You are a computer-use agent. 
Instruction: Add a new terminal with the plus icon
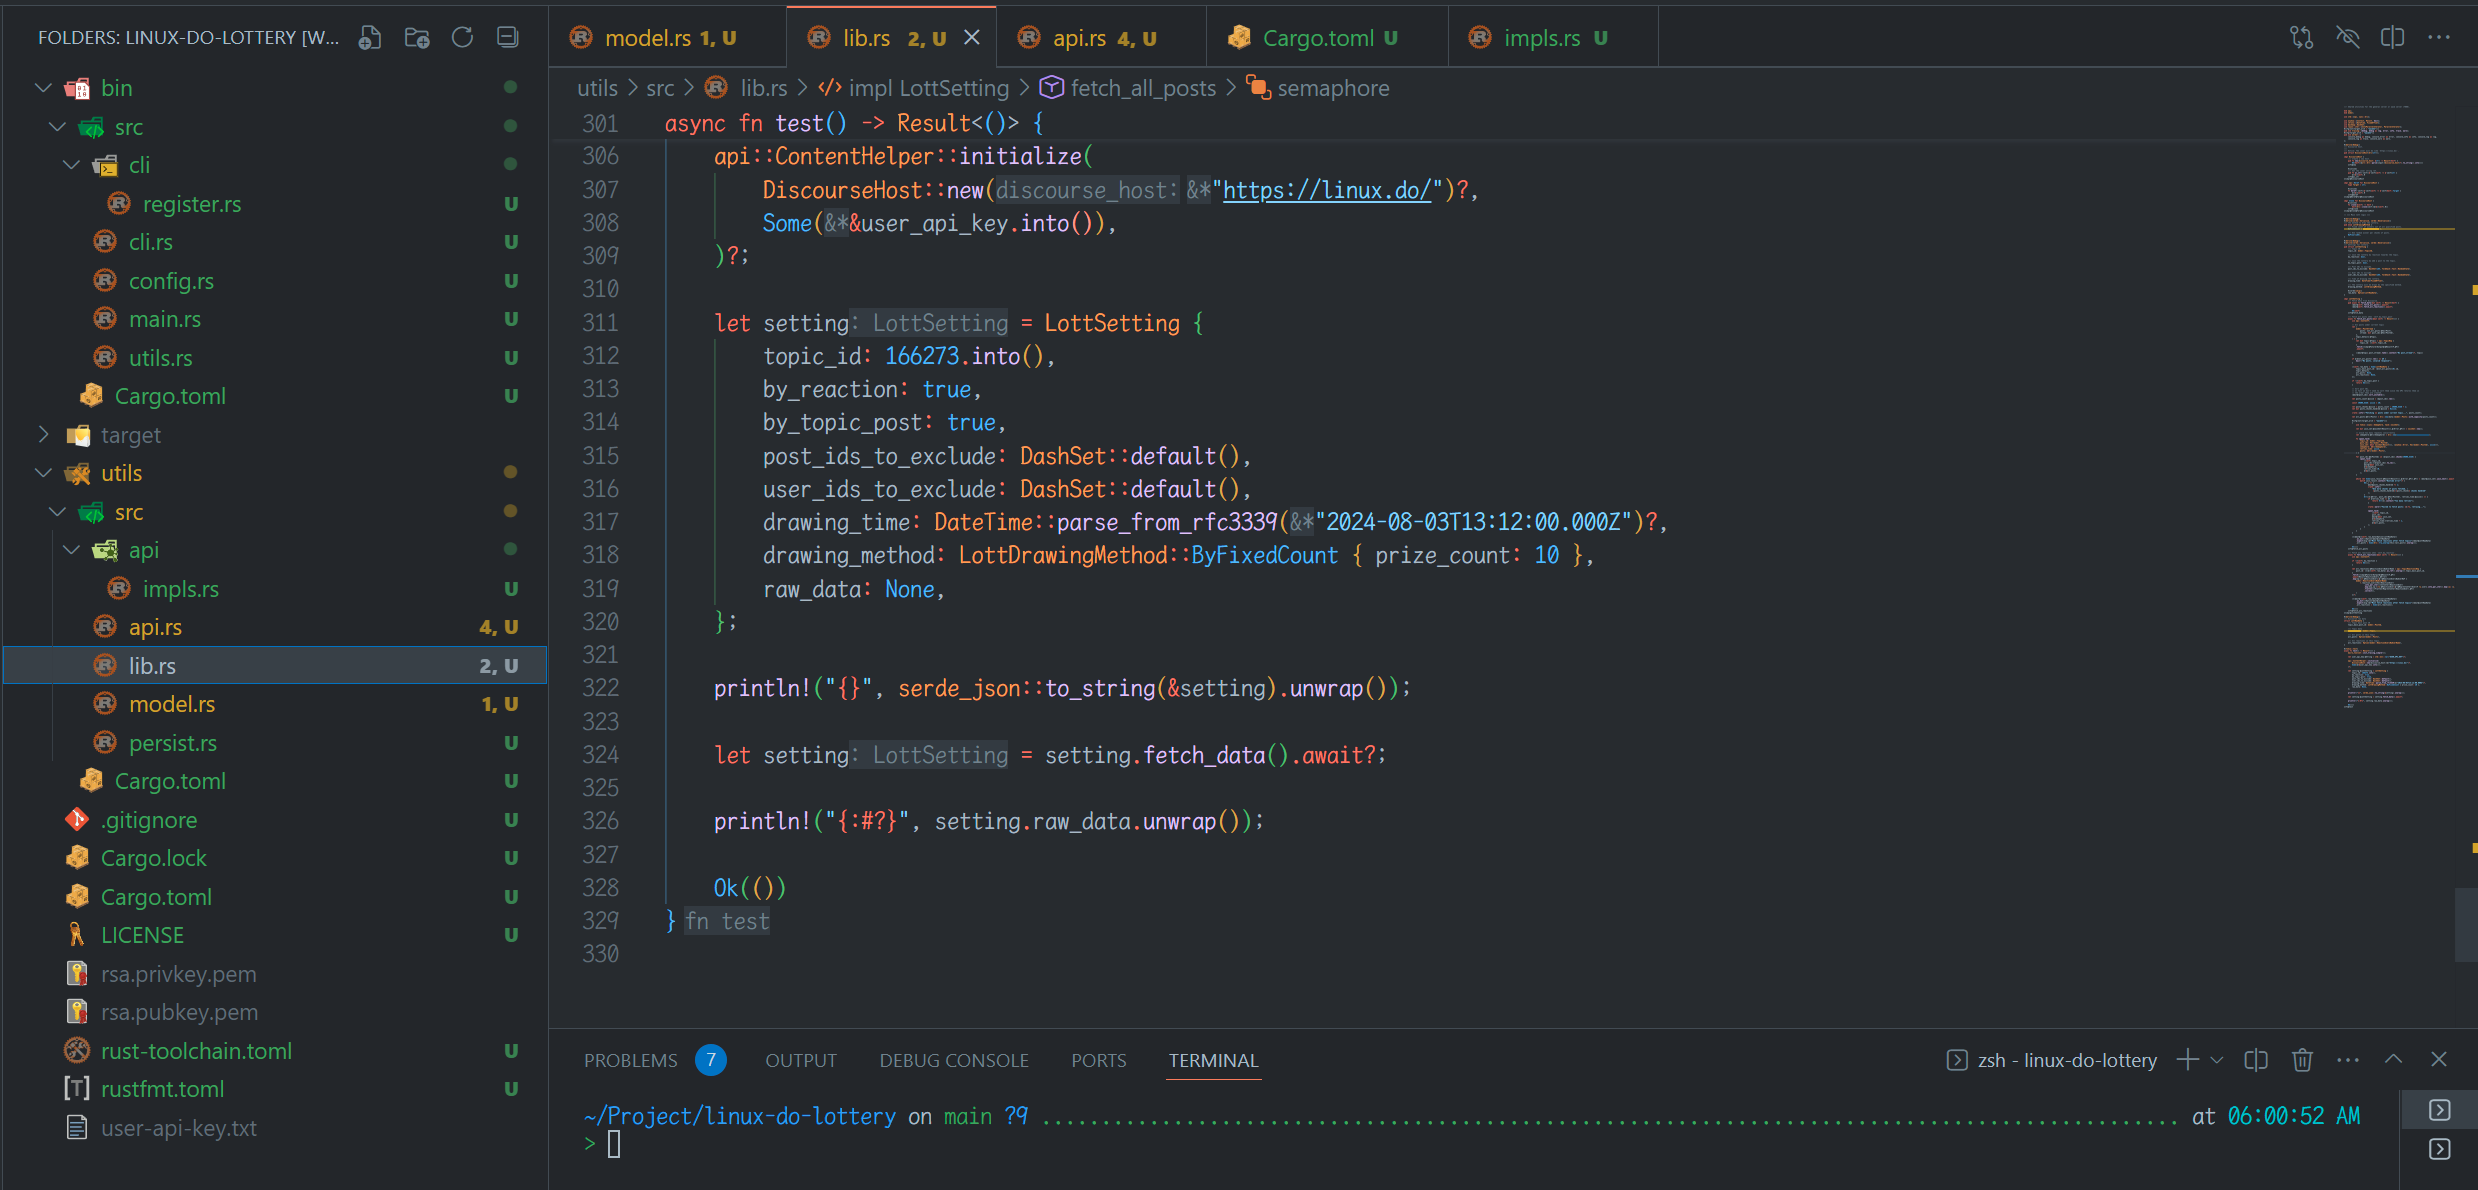point(2187,1060)
